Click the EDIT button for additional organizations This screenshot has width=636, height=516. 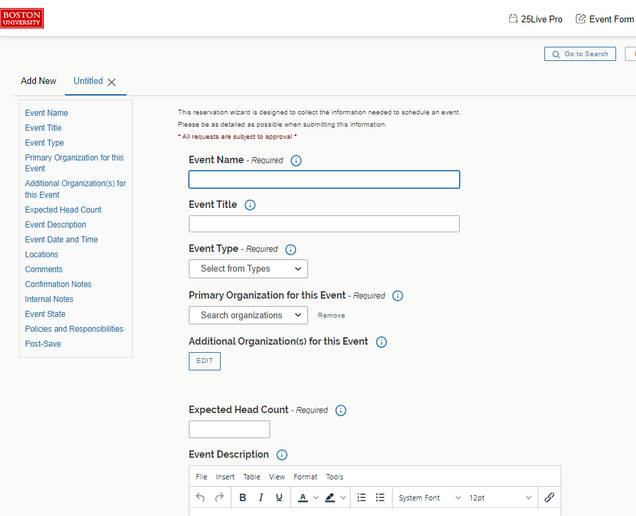click(205, 361)
